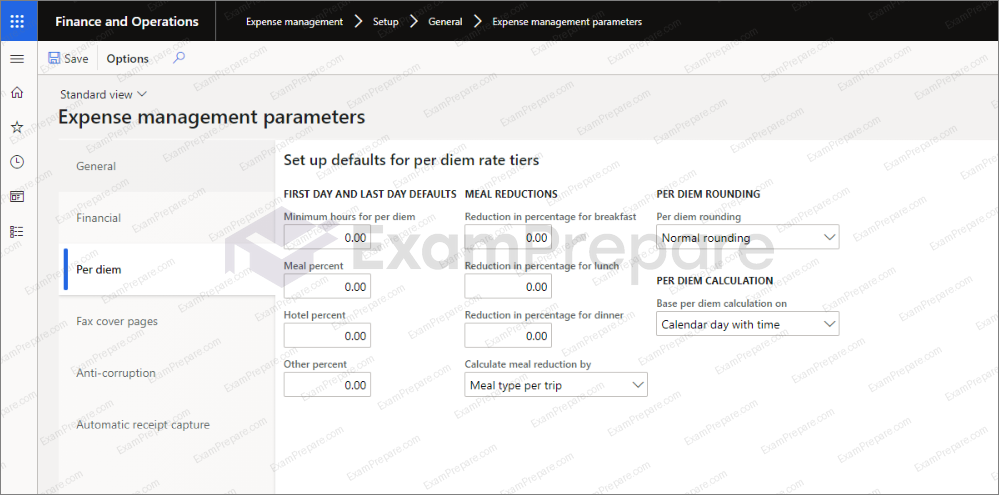Click the Other percent field

[327, 385]
